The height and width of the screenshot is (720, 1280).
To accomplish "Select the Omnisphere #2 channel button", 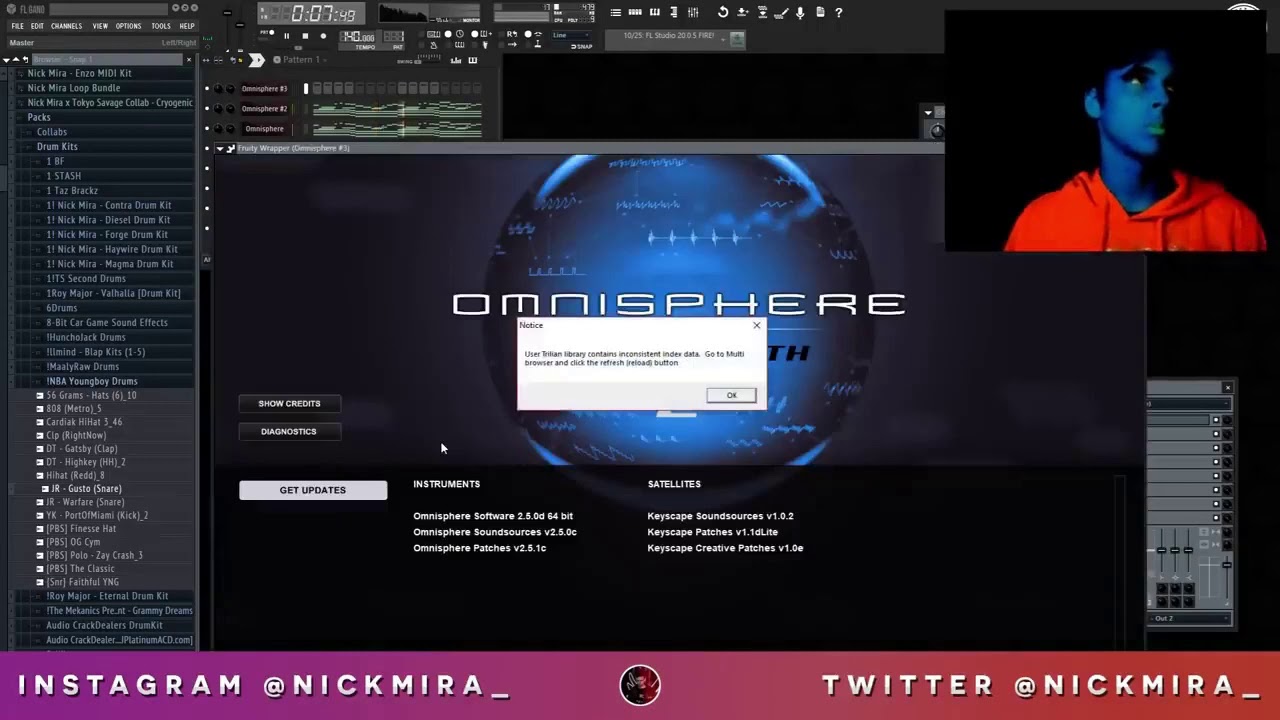I will pyautogui.click(x=264, y=109).
